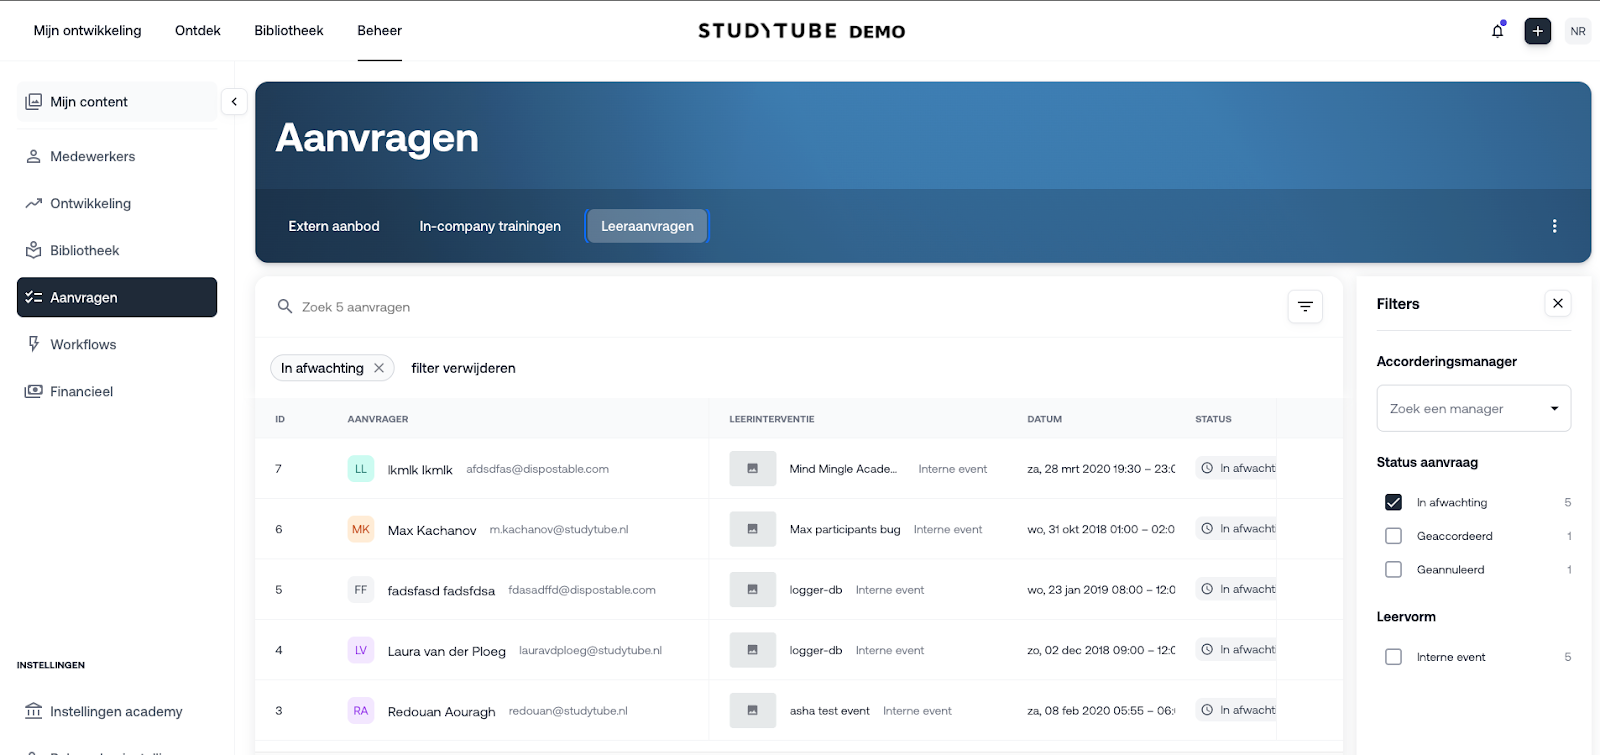Open the three-dot more options menu

coord(1554,226)
